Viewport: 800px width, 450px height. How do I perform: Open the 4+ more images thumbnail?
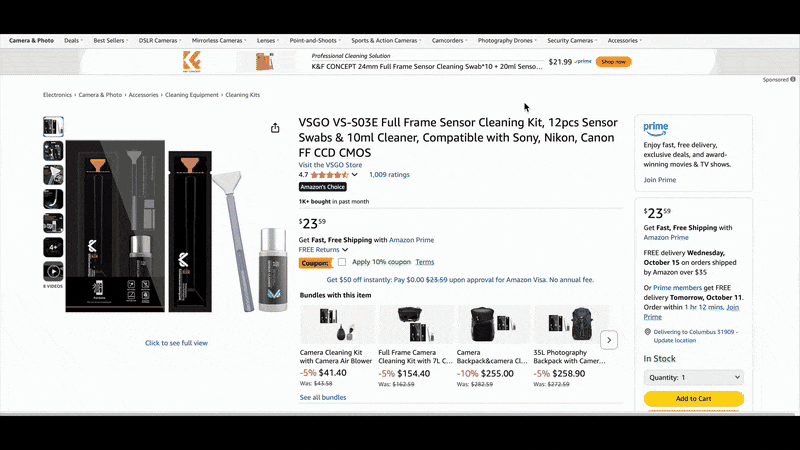[x=53, y=247]
